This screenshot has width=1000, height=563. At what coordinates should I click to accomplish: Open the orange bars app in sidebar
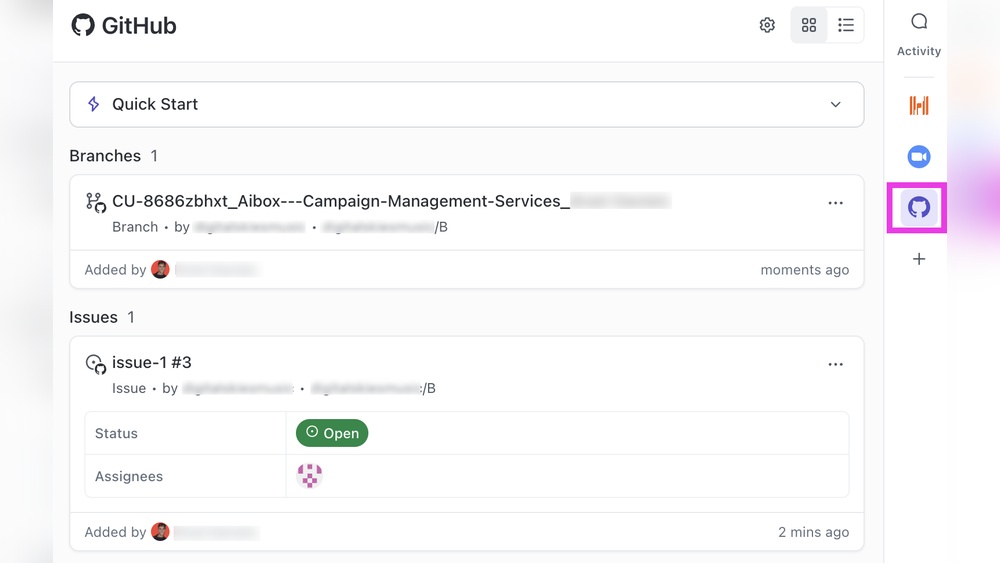coord(919,105)
